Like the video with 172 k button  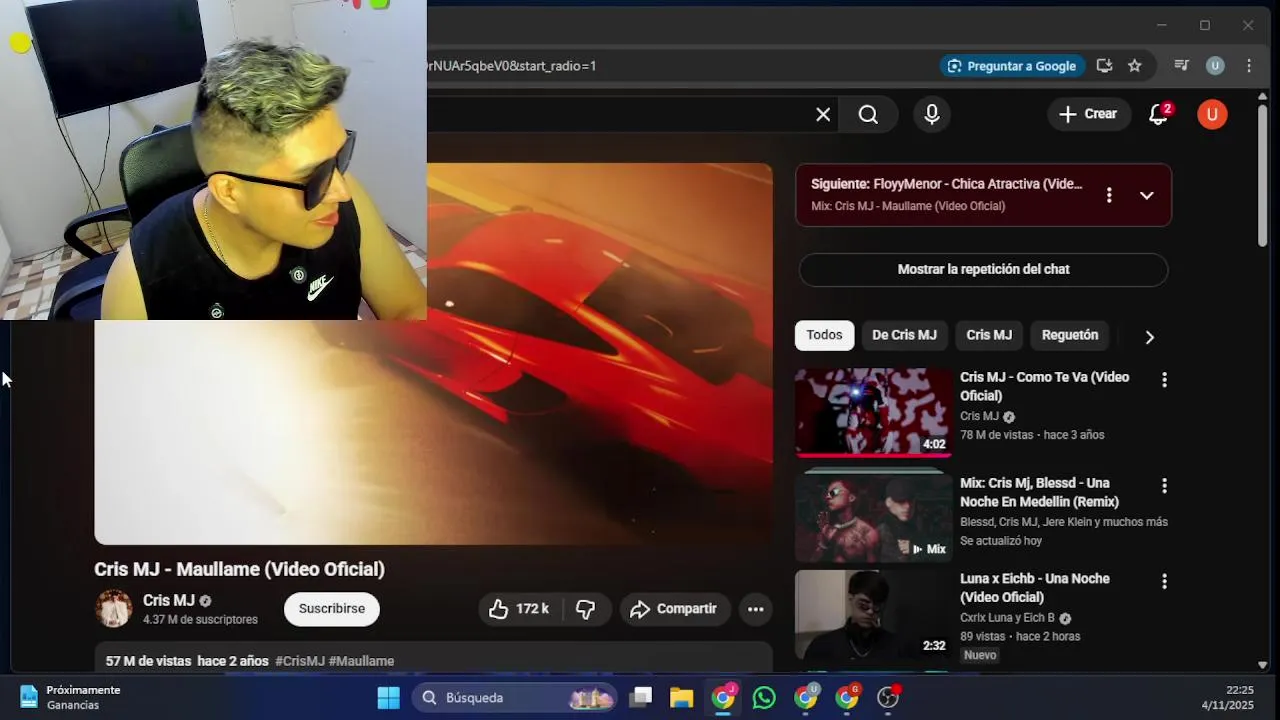coord(519,609)
